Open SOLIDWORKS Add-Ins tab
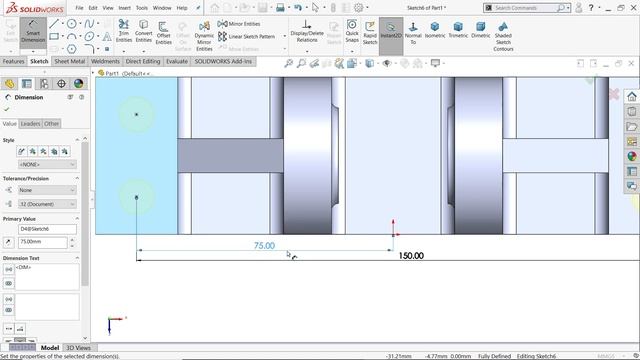The width and height of the screenshot is (640, 360). (x=223, y=61)
